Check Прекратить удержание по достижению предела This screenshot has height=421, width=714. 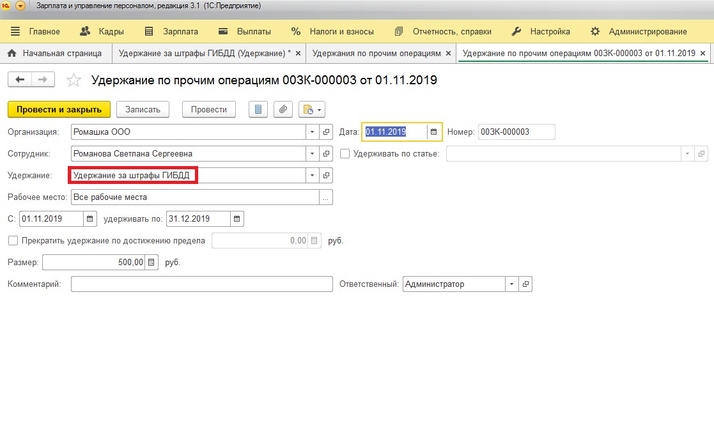pos(12,241)
